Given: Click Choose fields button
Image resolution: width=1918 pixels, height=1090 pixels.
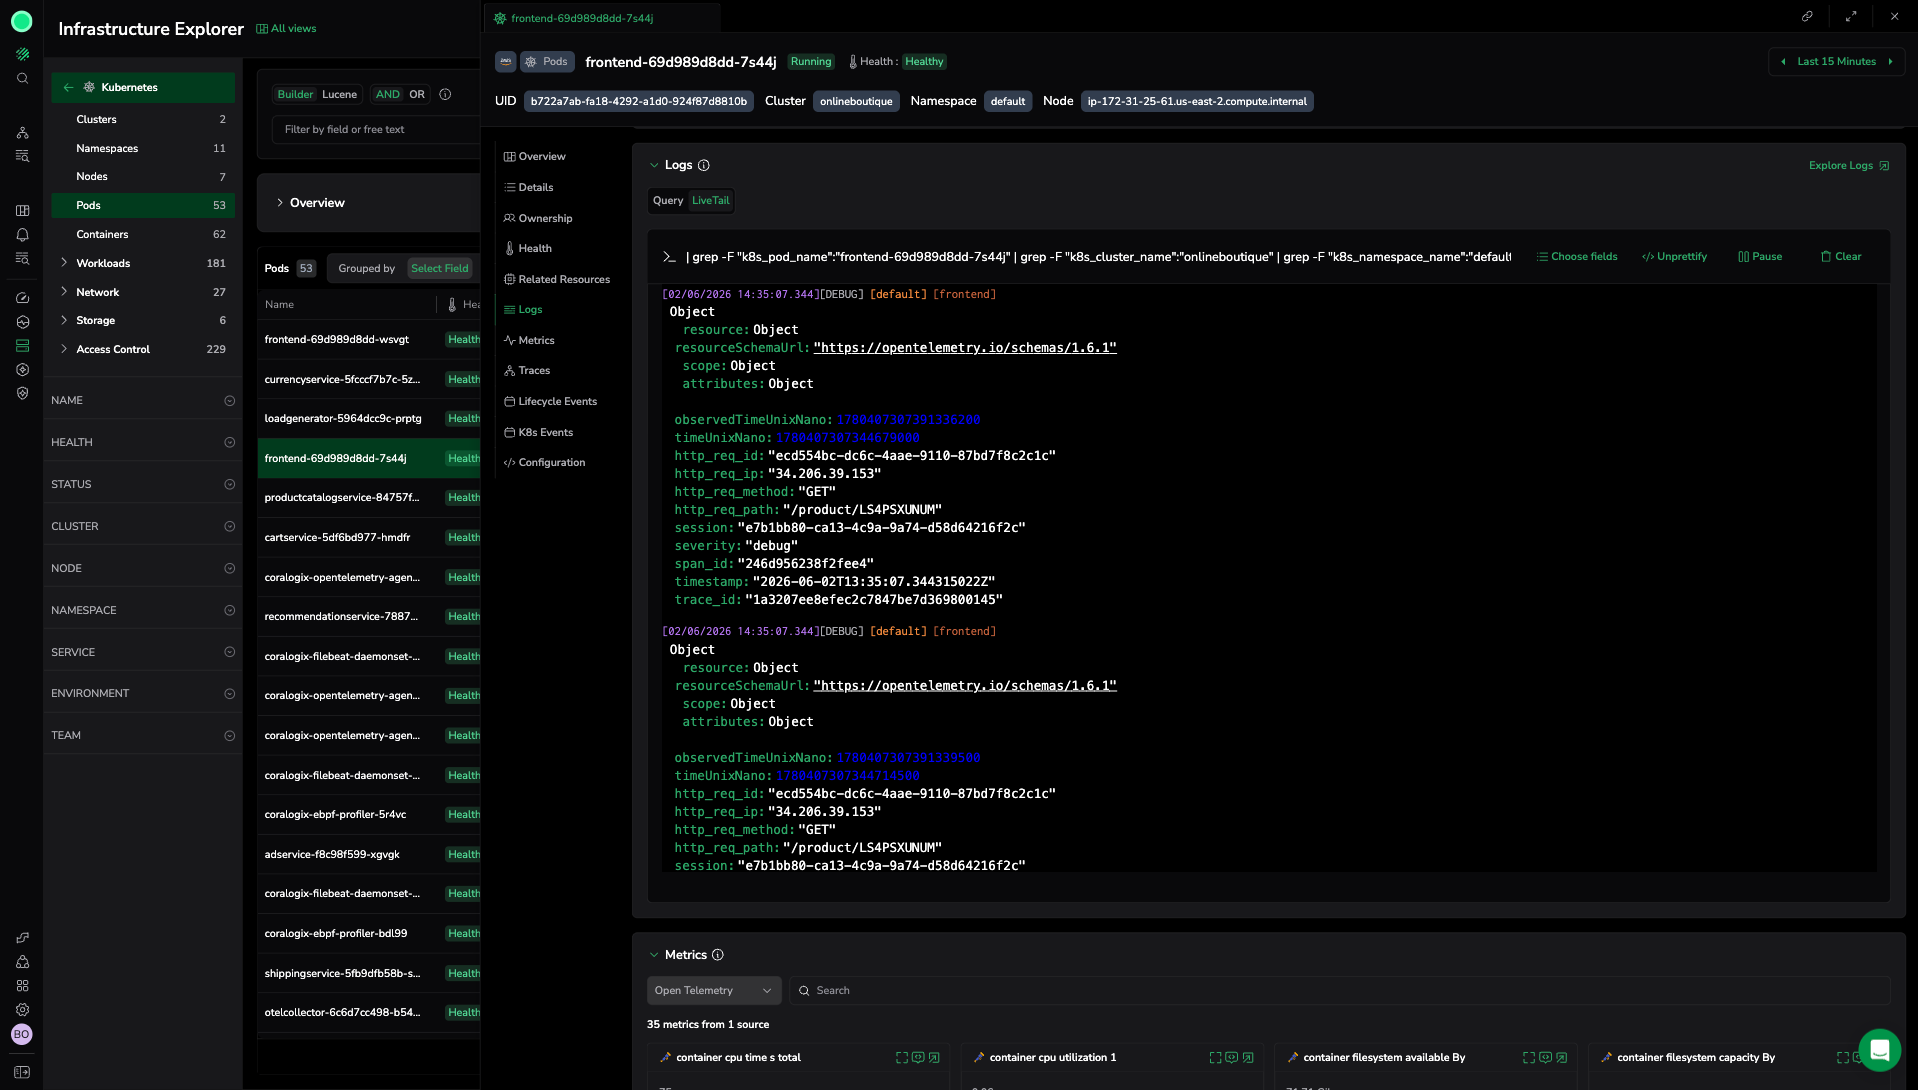Looking at the screenshot, I should coord(1577,257).
